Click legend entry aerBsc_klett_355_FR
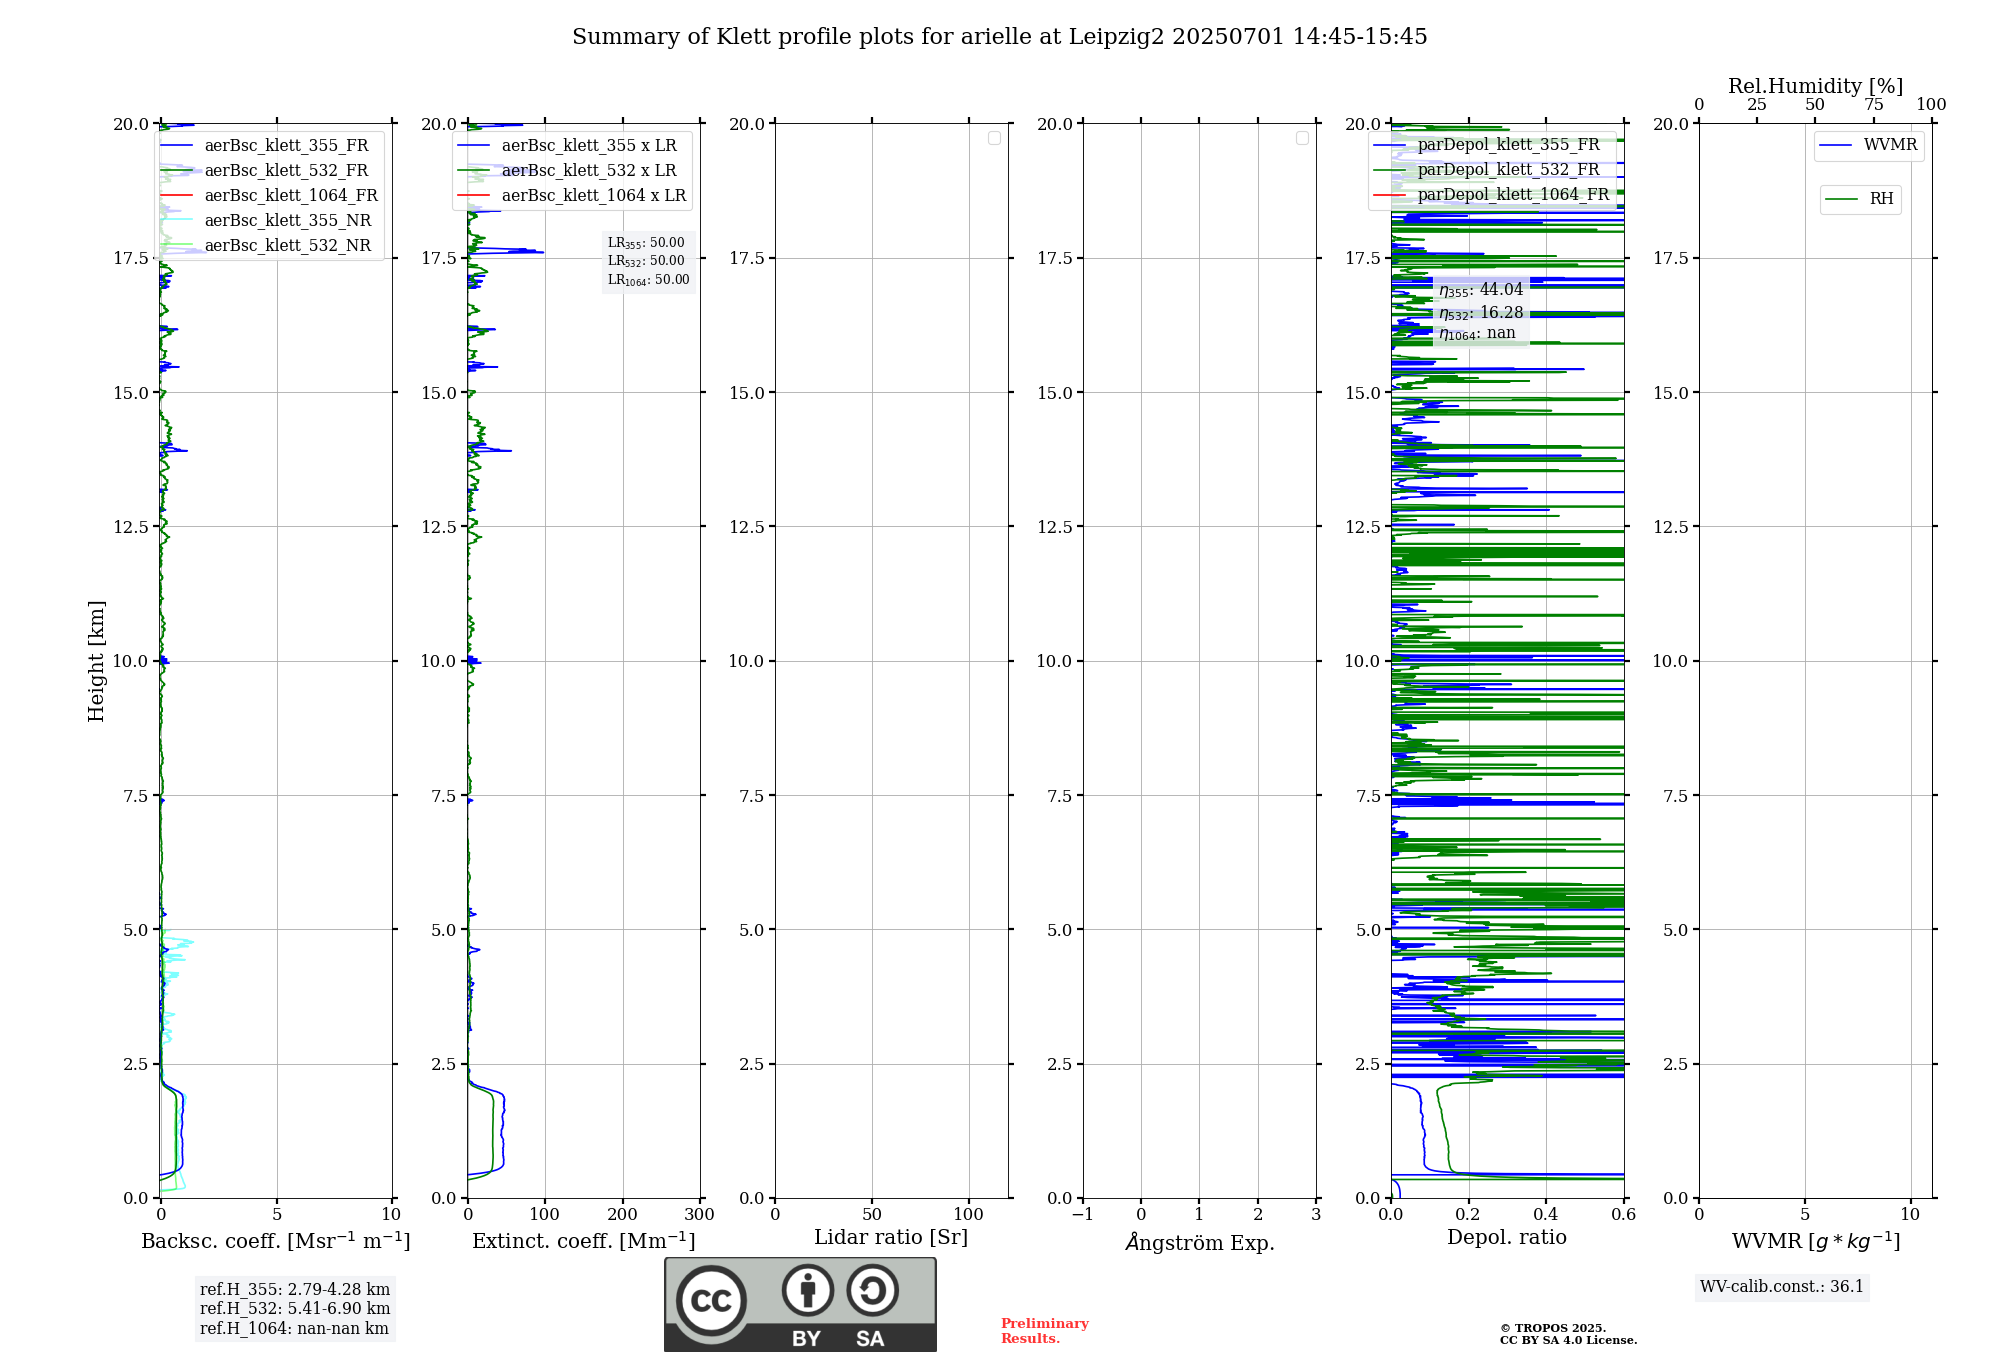2000x1360 pixels. point(286,145)
